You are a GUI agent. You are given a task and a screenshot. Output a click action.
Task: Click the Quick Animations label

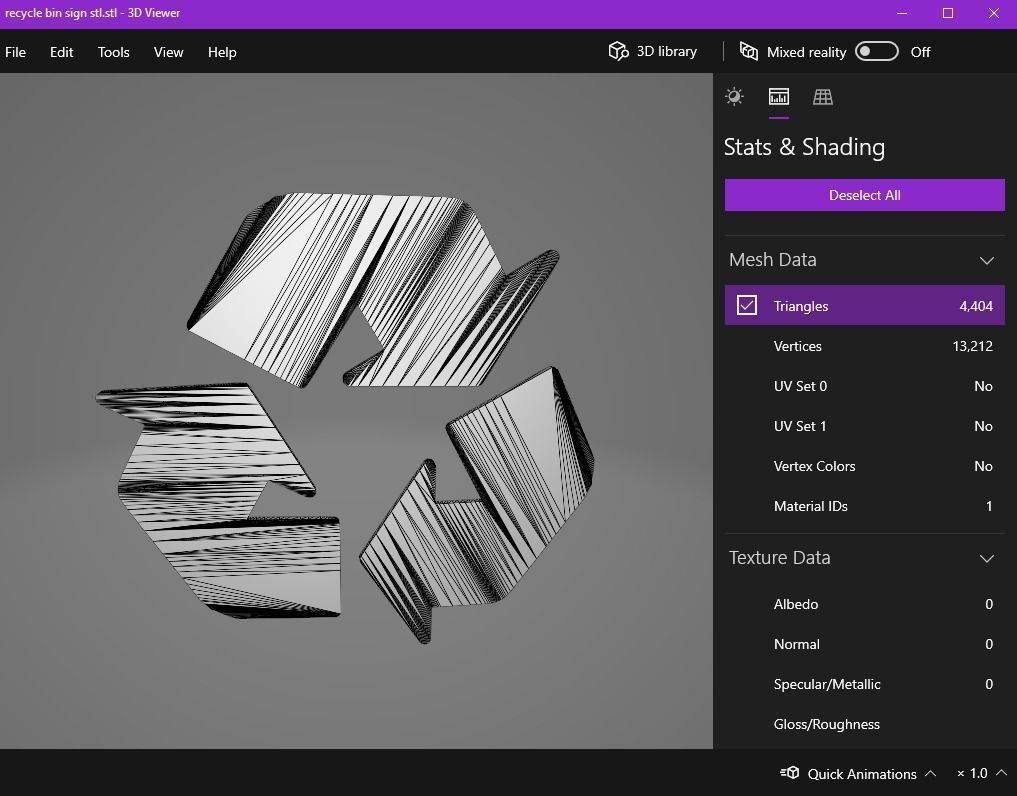(x=862, y=773)
